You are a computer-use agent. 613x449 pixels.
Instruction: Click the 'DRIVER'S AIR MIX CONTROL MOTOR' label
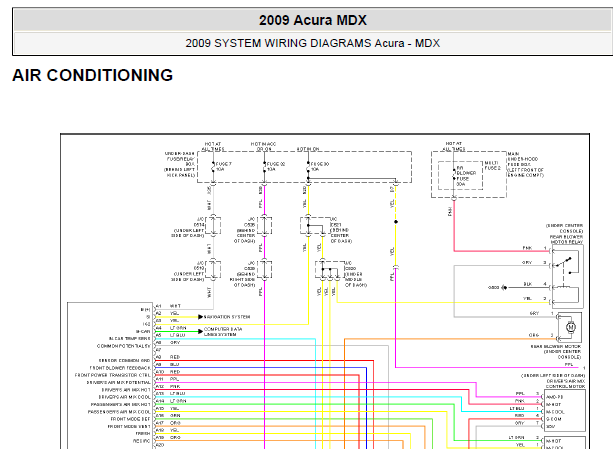(566, 383)
